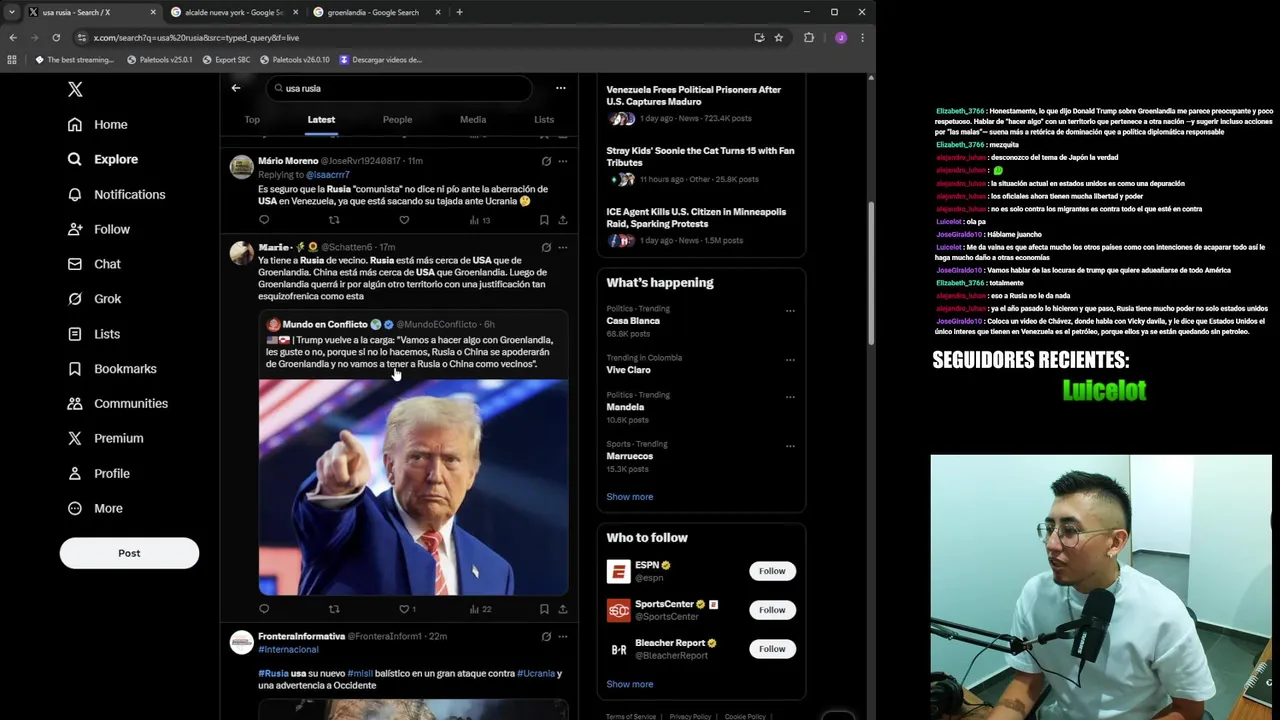Click Grok icon on Mário Moreno's post
The width and height of the screenshot is (1280, 720).
(546, 161)
